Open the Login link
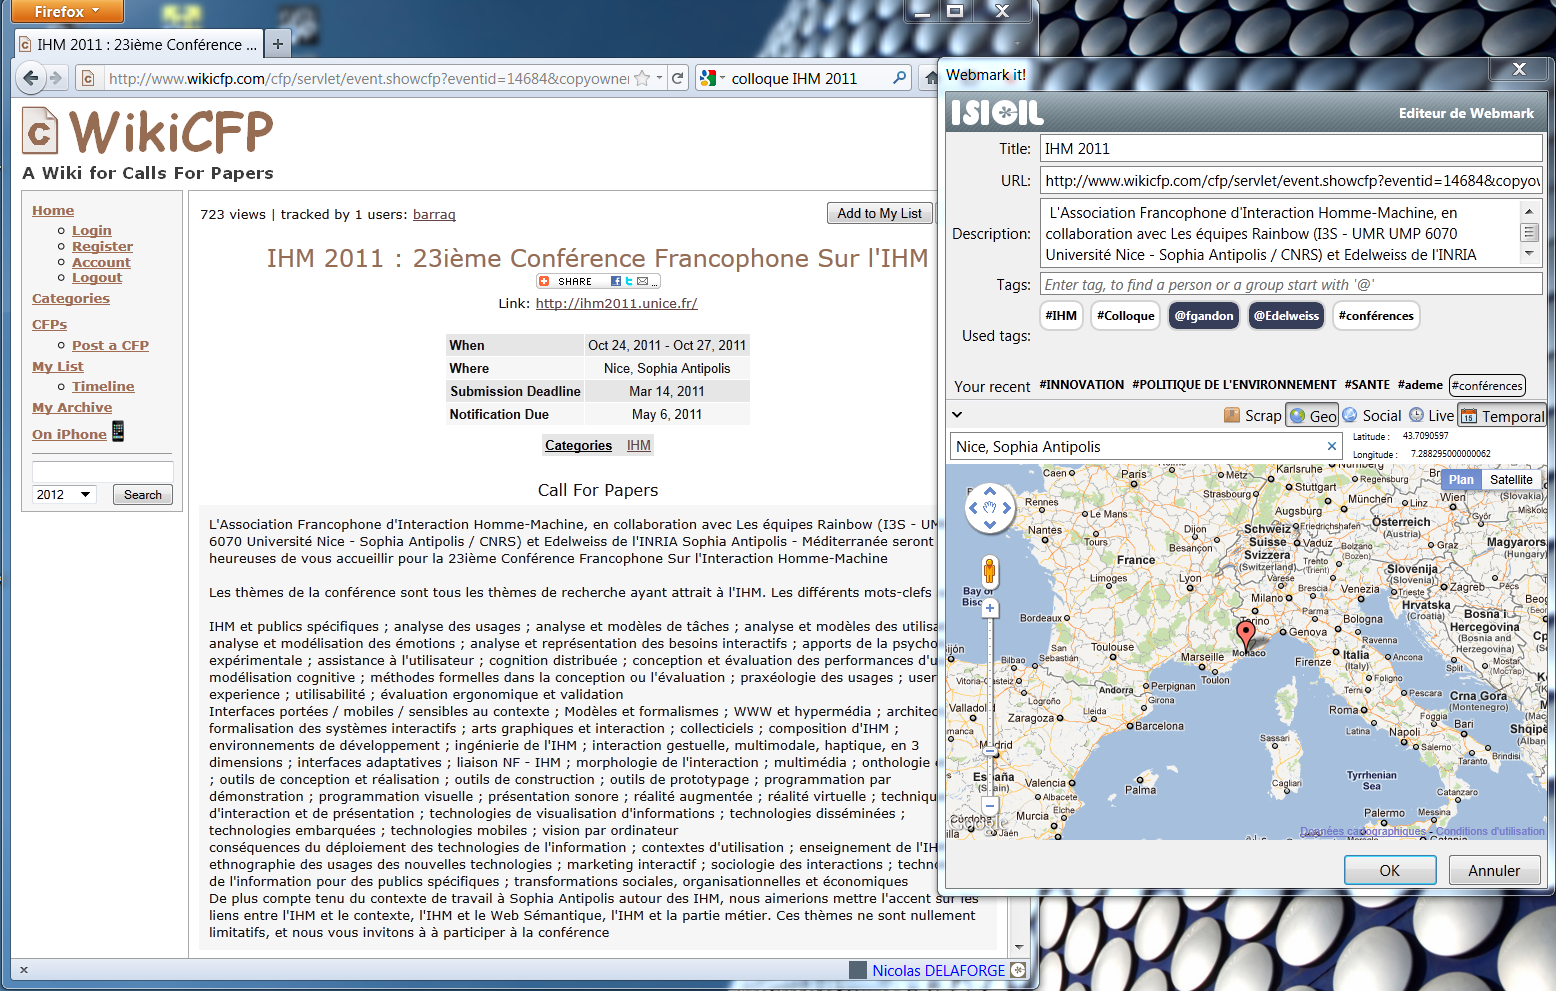1556x991 pixels. click(x=92, y=230)
